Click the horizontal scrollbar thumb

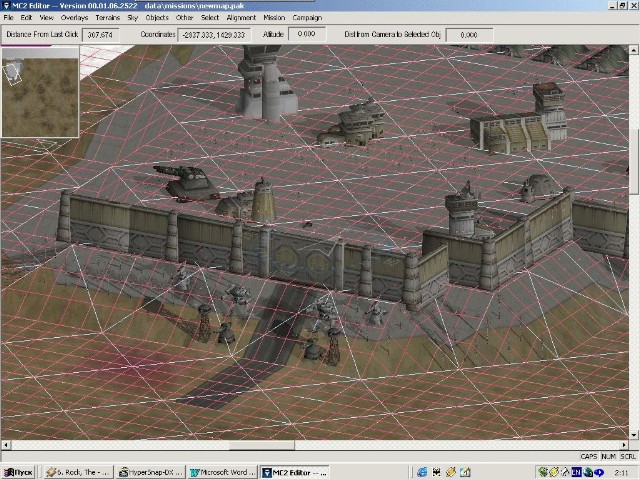click(x=262, y=445)
